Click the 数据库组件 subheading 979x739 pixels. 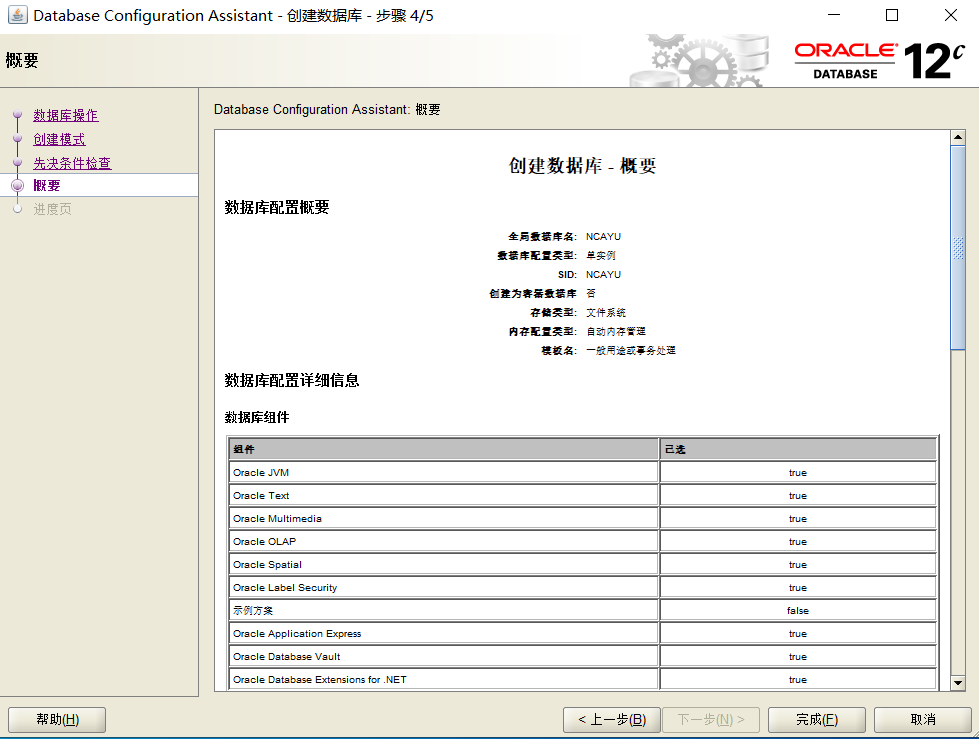(257, 417)
